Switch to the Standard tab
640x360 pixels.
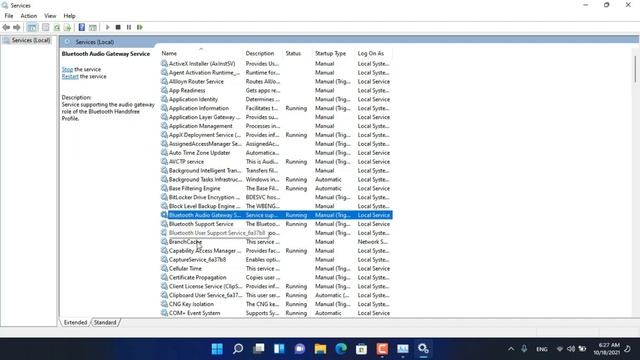point(105,322)
